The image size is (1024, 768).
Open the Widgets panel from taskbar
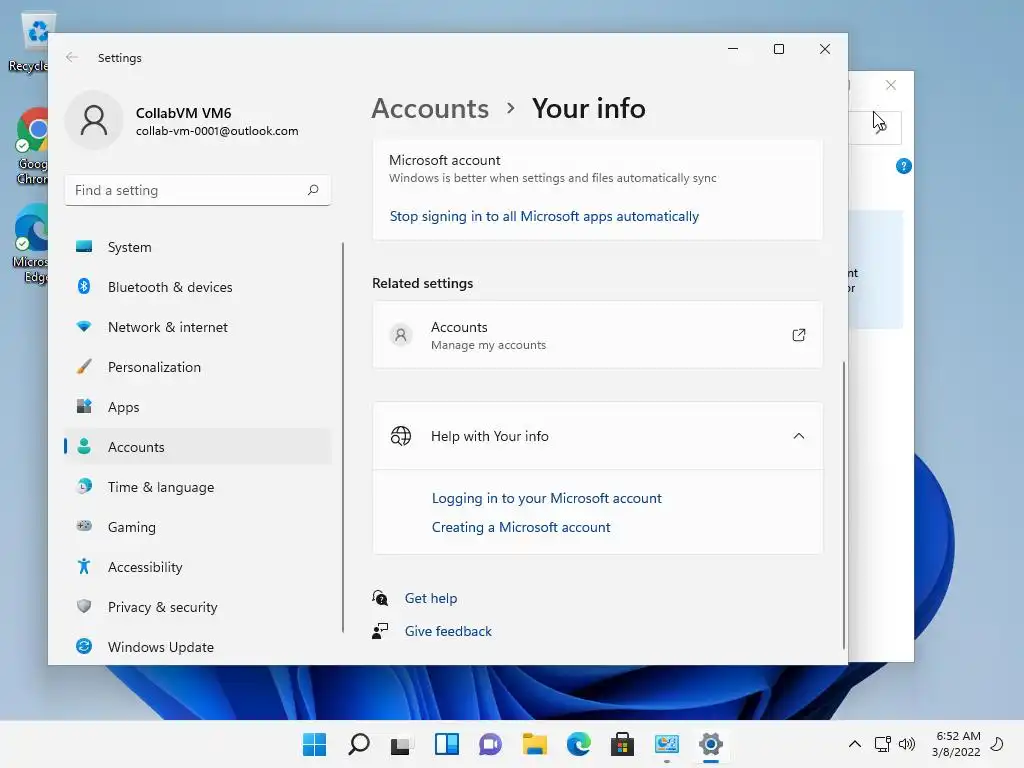point(447,744)
